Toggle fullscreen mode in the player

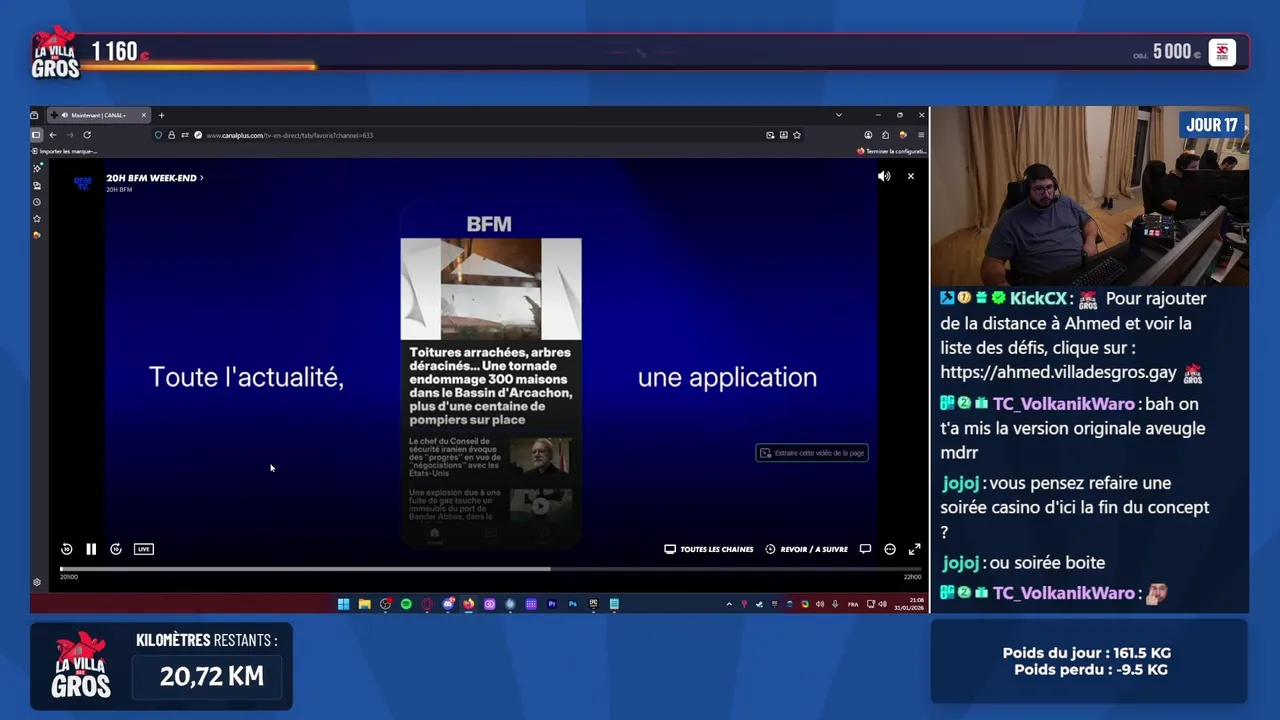[x=914, y=549]
